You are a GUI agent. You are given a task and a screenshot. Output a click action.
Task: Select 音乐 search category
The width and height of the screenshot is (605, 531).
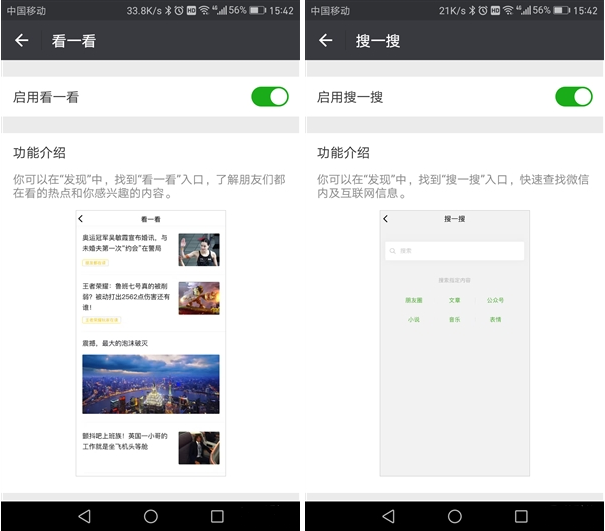[455, 320]
